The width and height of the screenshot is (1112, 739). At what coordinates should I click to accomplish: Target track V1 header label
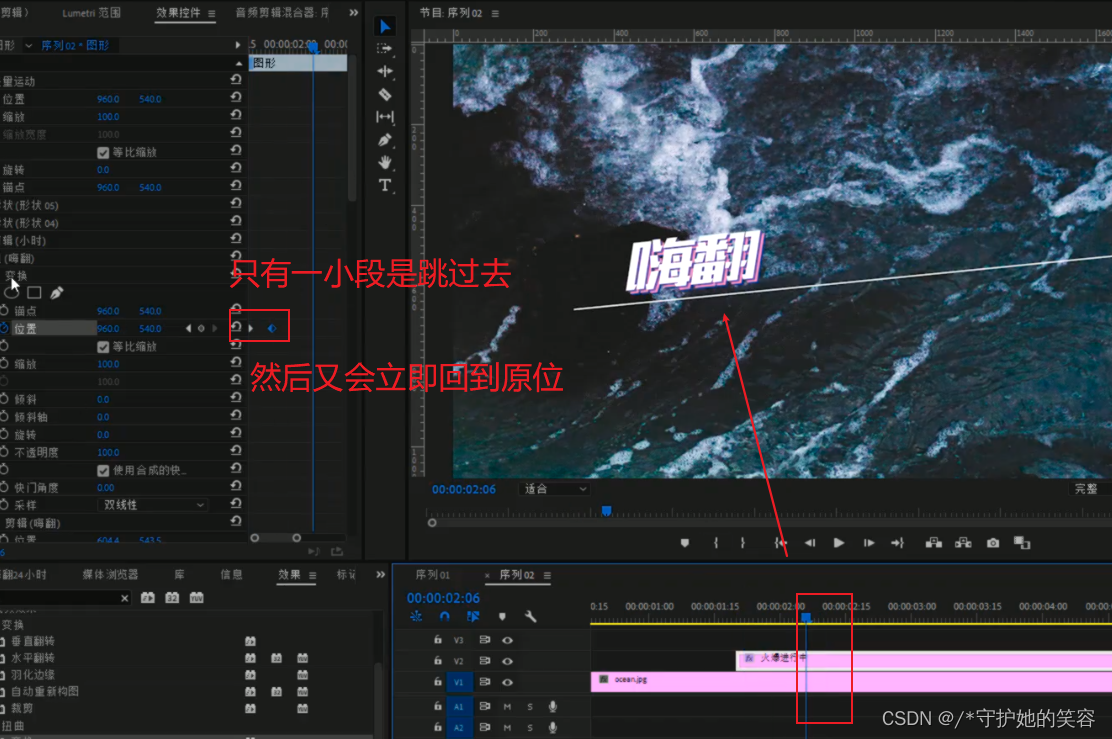point(459,682)
